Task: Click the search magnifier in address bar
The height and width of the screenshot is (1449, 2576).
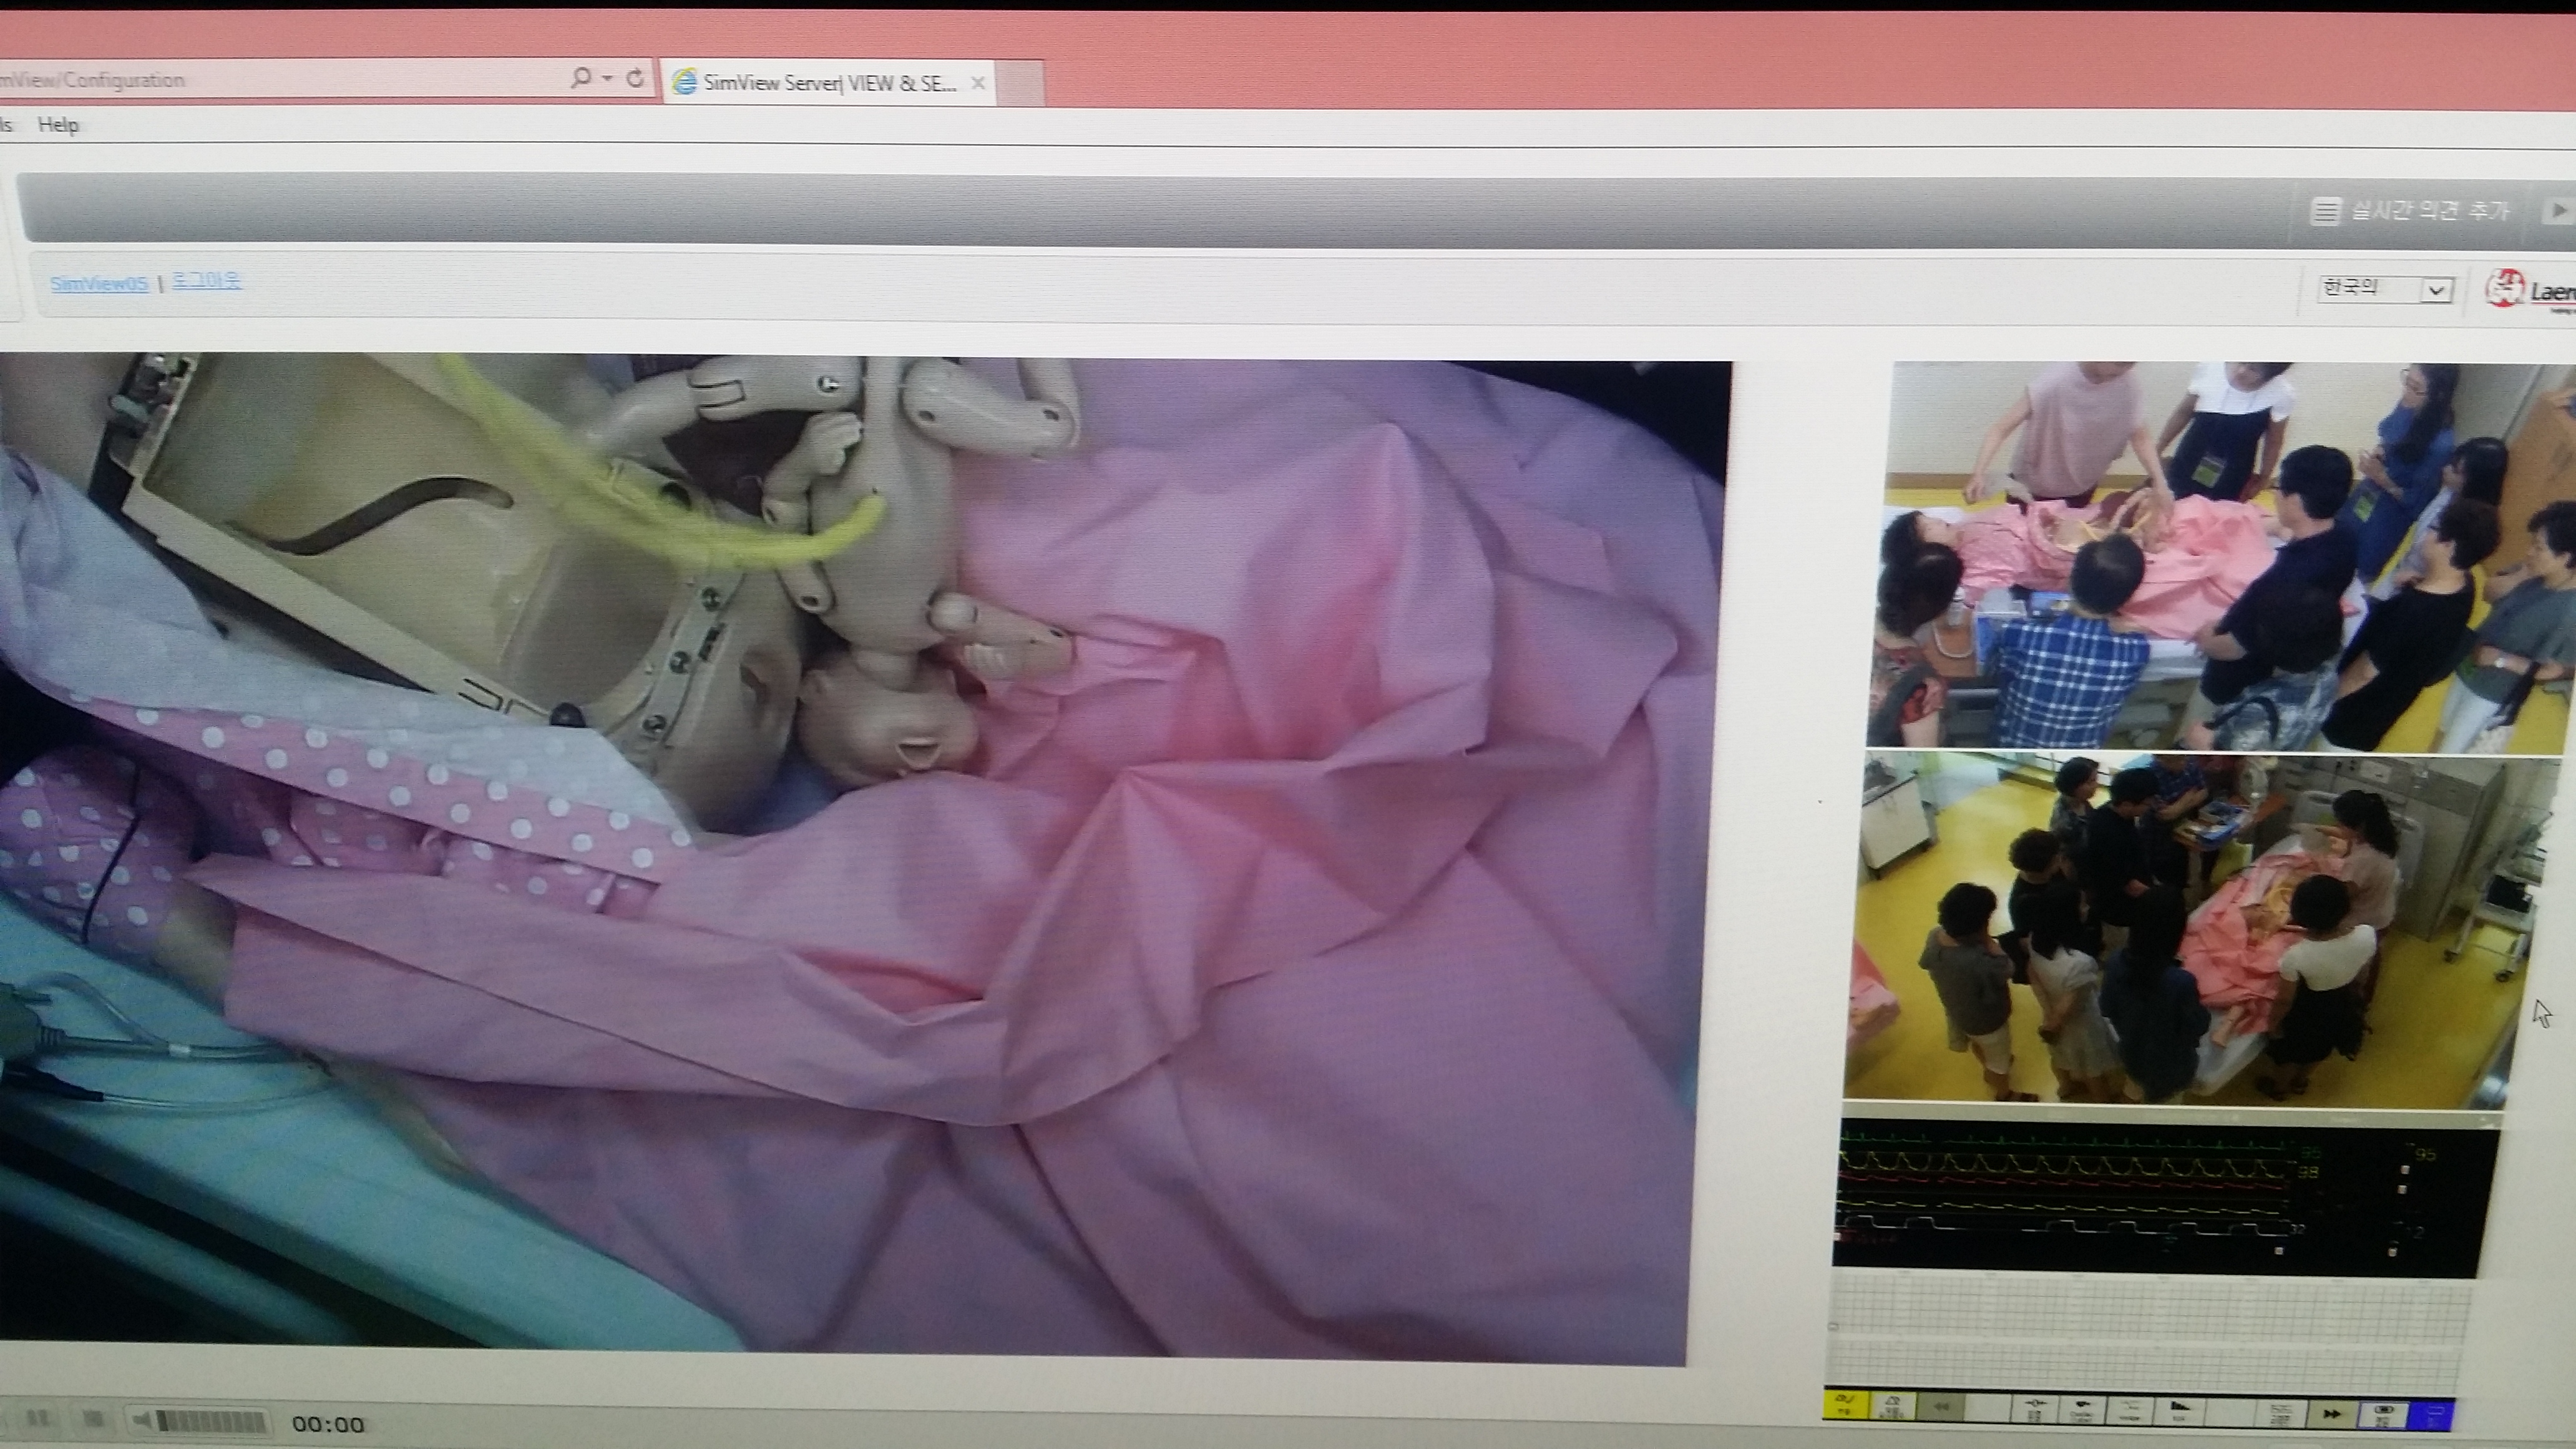Action: coord(580,77)
